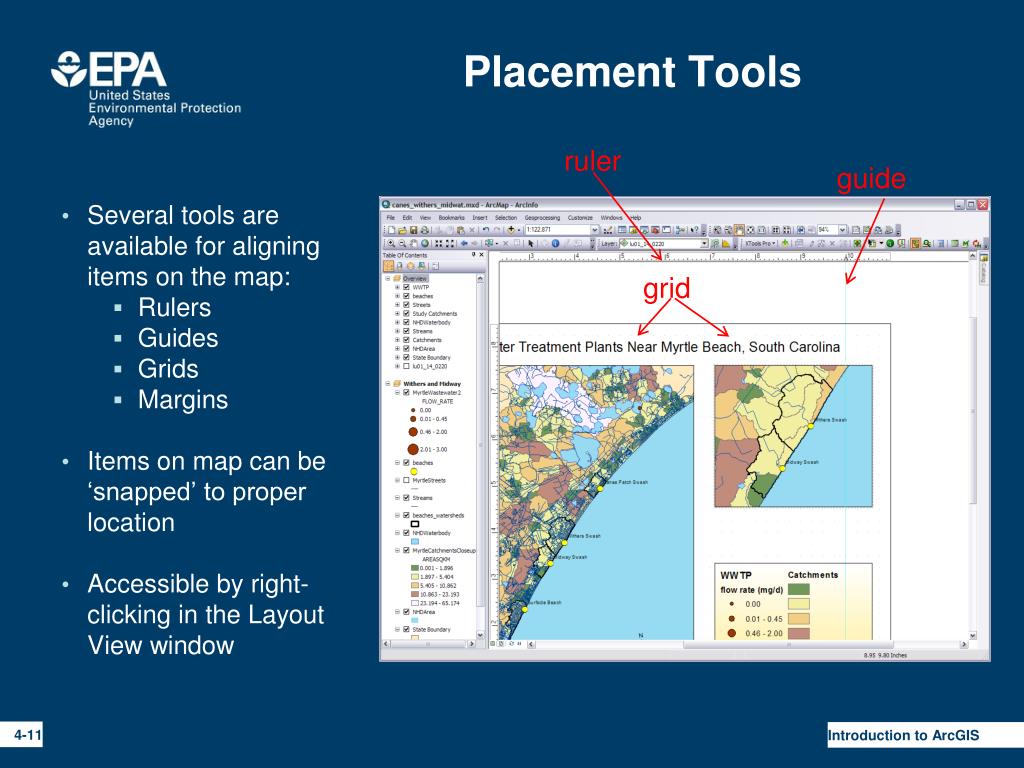Expand the WWTP layer node
The image size is (1024, 768).
click(x=397, y=287)
